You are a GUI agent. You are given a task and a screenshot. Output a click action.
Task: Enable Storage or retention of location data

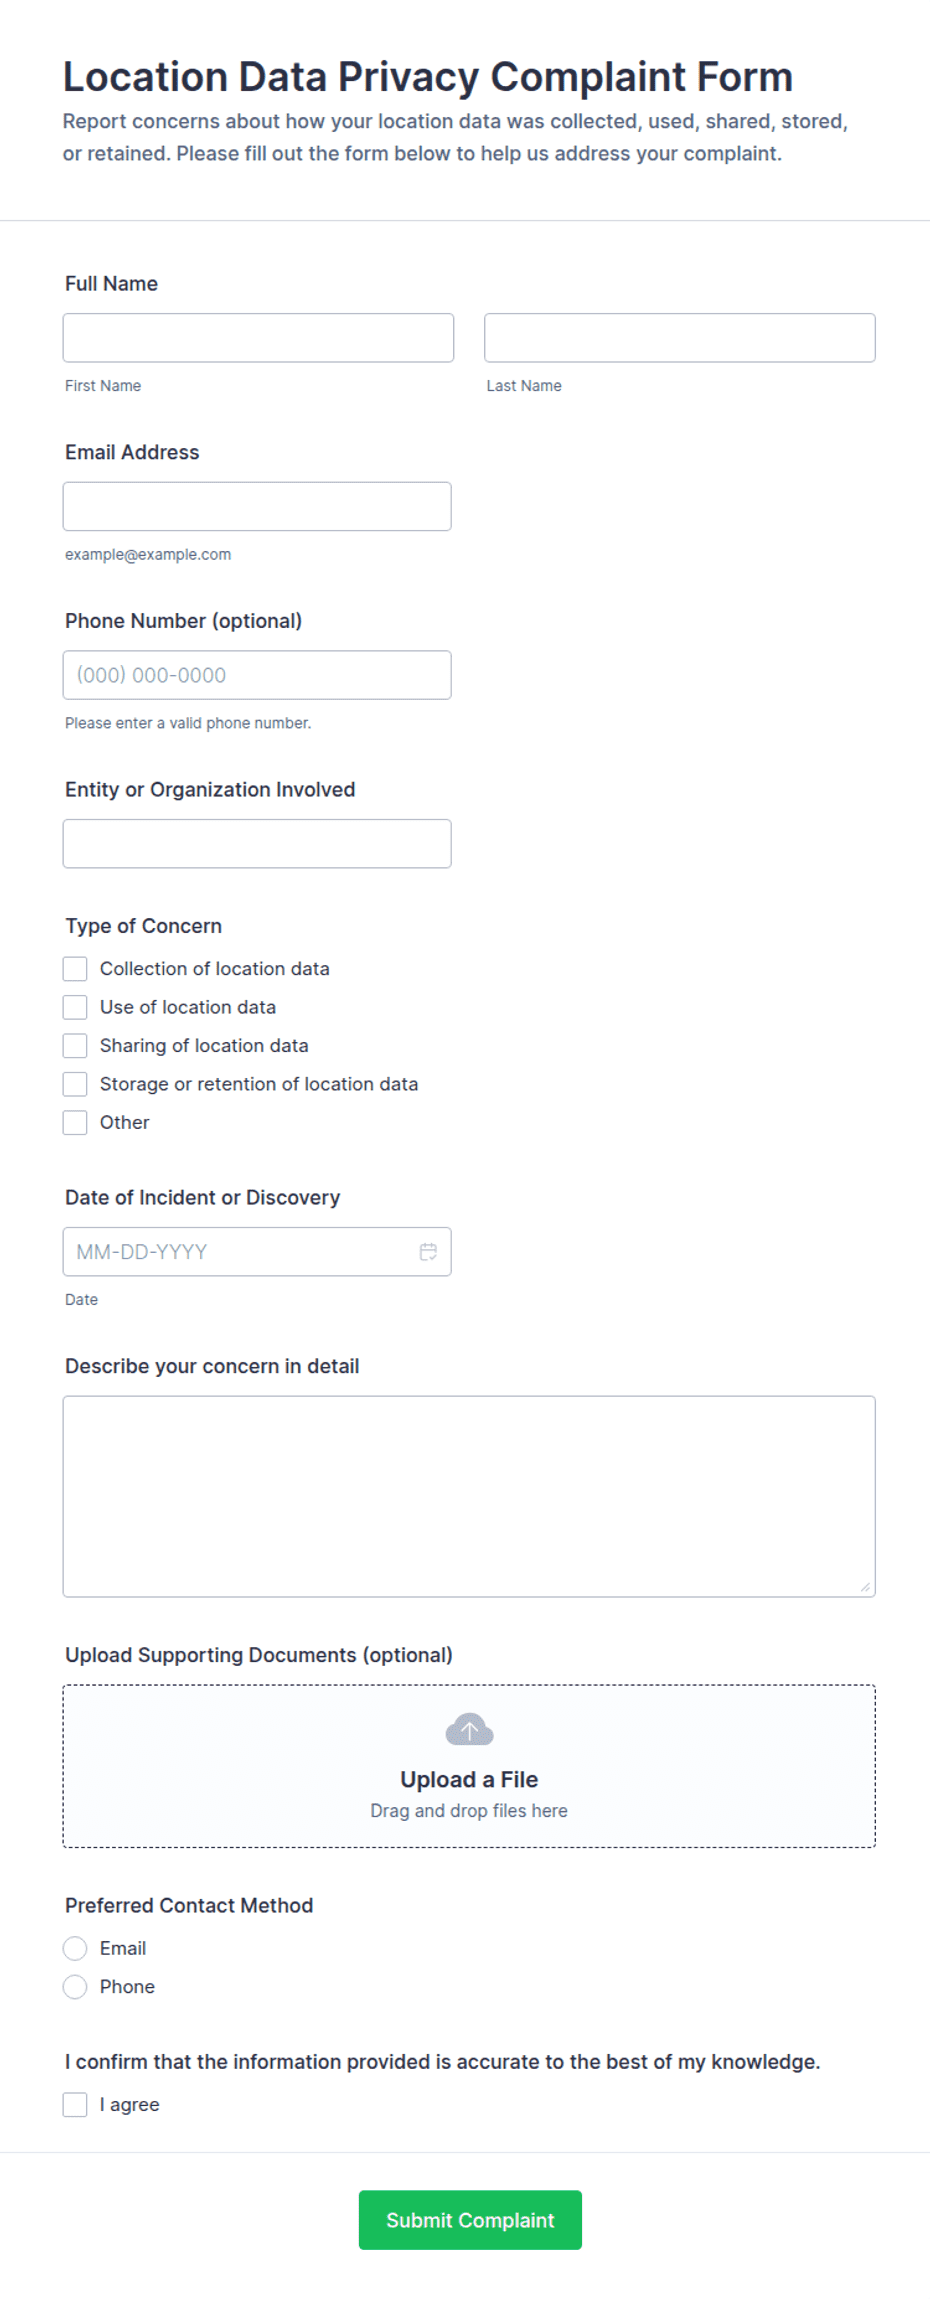pos(75,1084)
